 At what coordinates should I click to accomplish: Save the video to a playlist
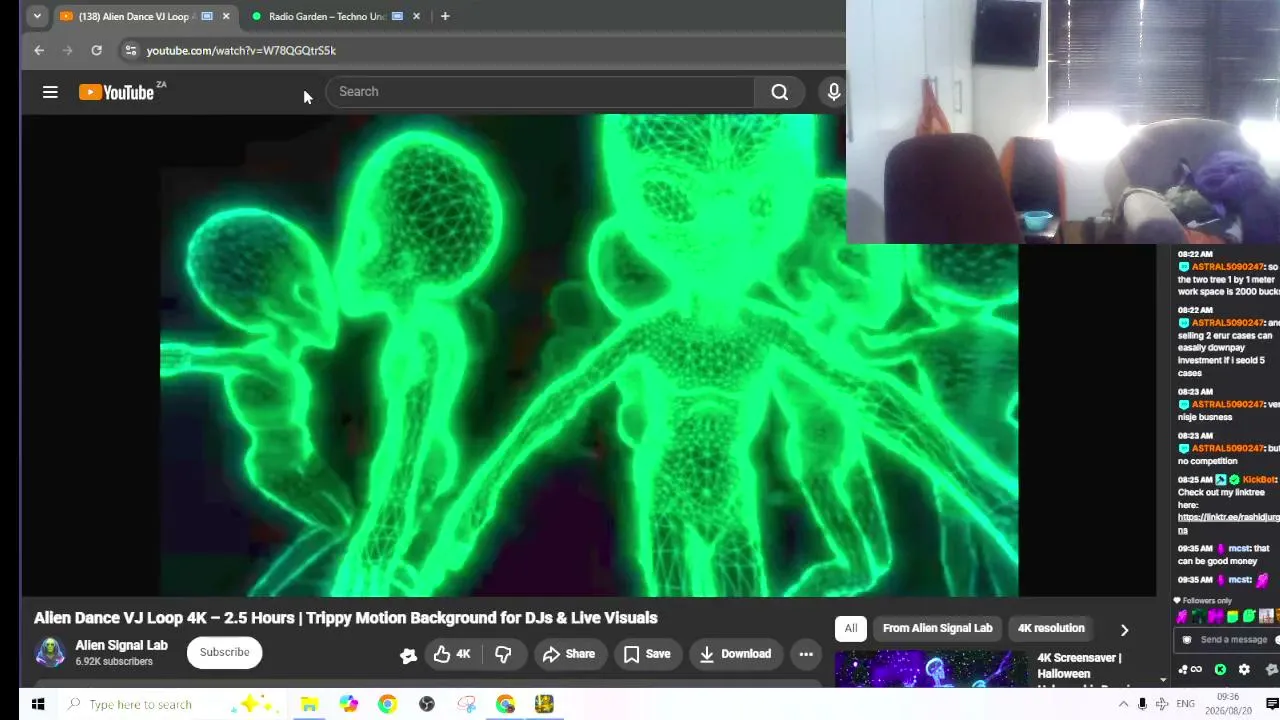tap(647, 654)
